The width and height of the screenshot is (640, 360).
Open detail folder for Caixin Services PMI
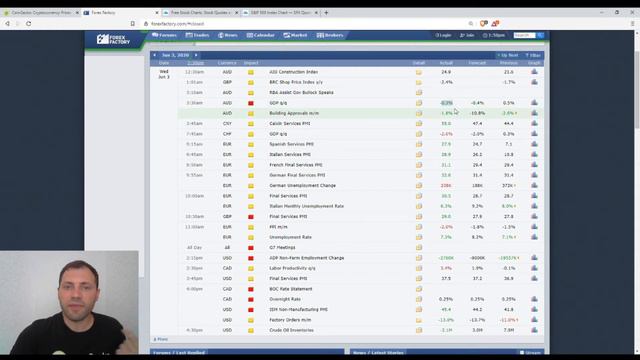(x=419, y=124)
